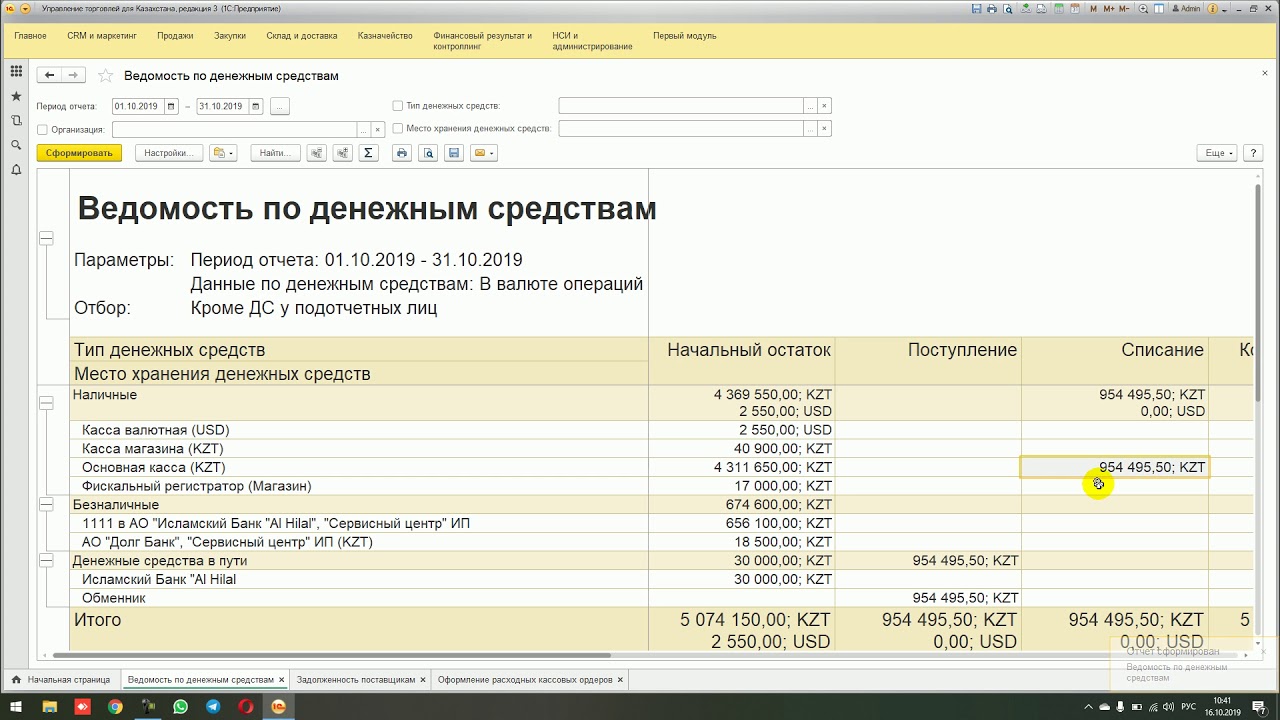Click the Найти... button
Screen dimensions: 1280x720
point(275,153)
